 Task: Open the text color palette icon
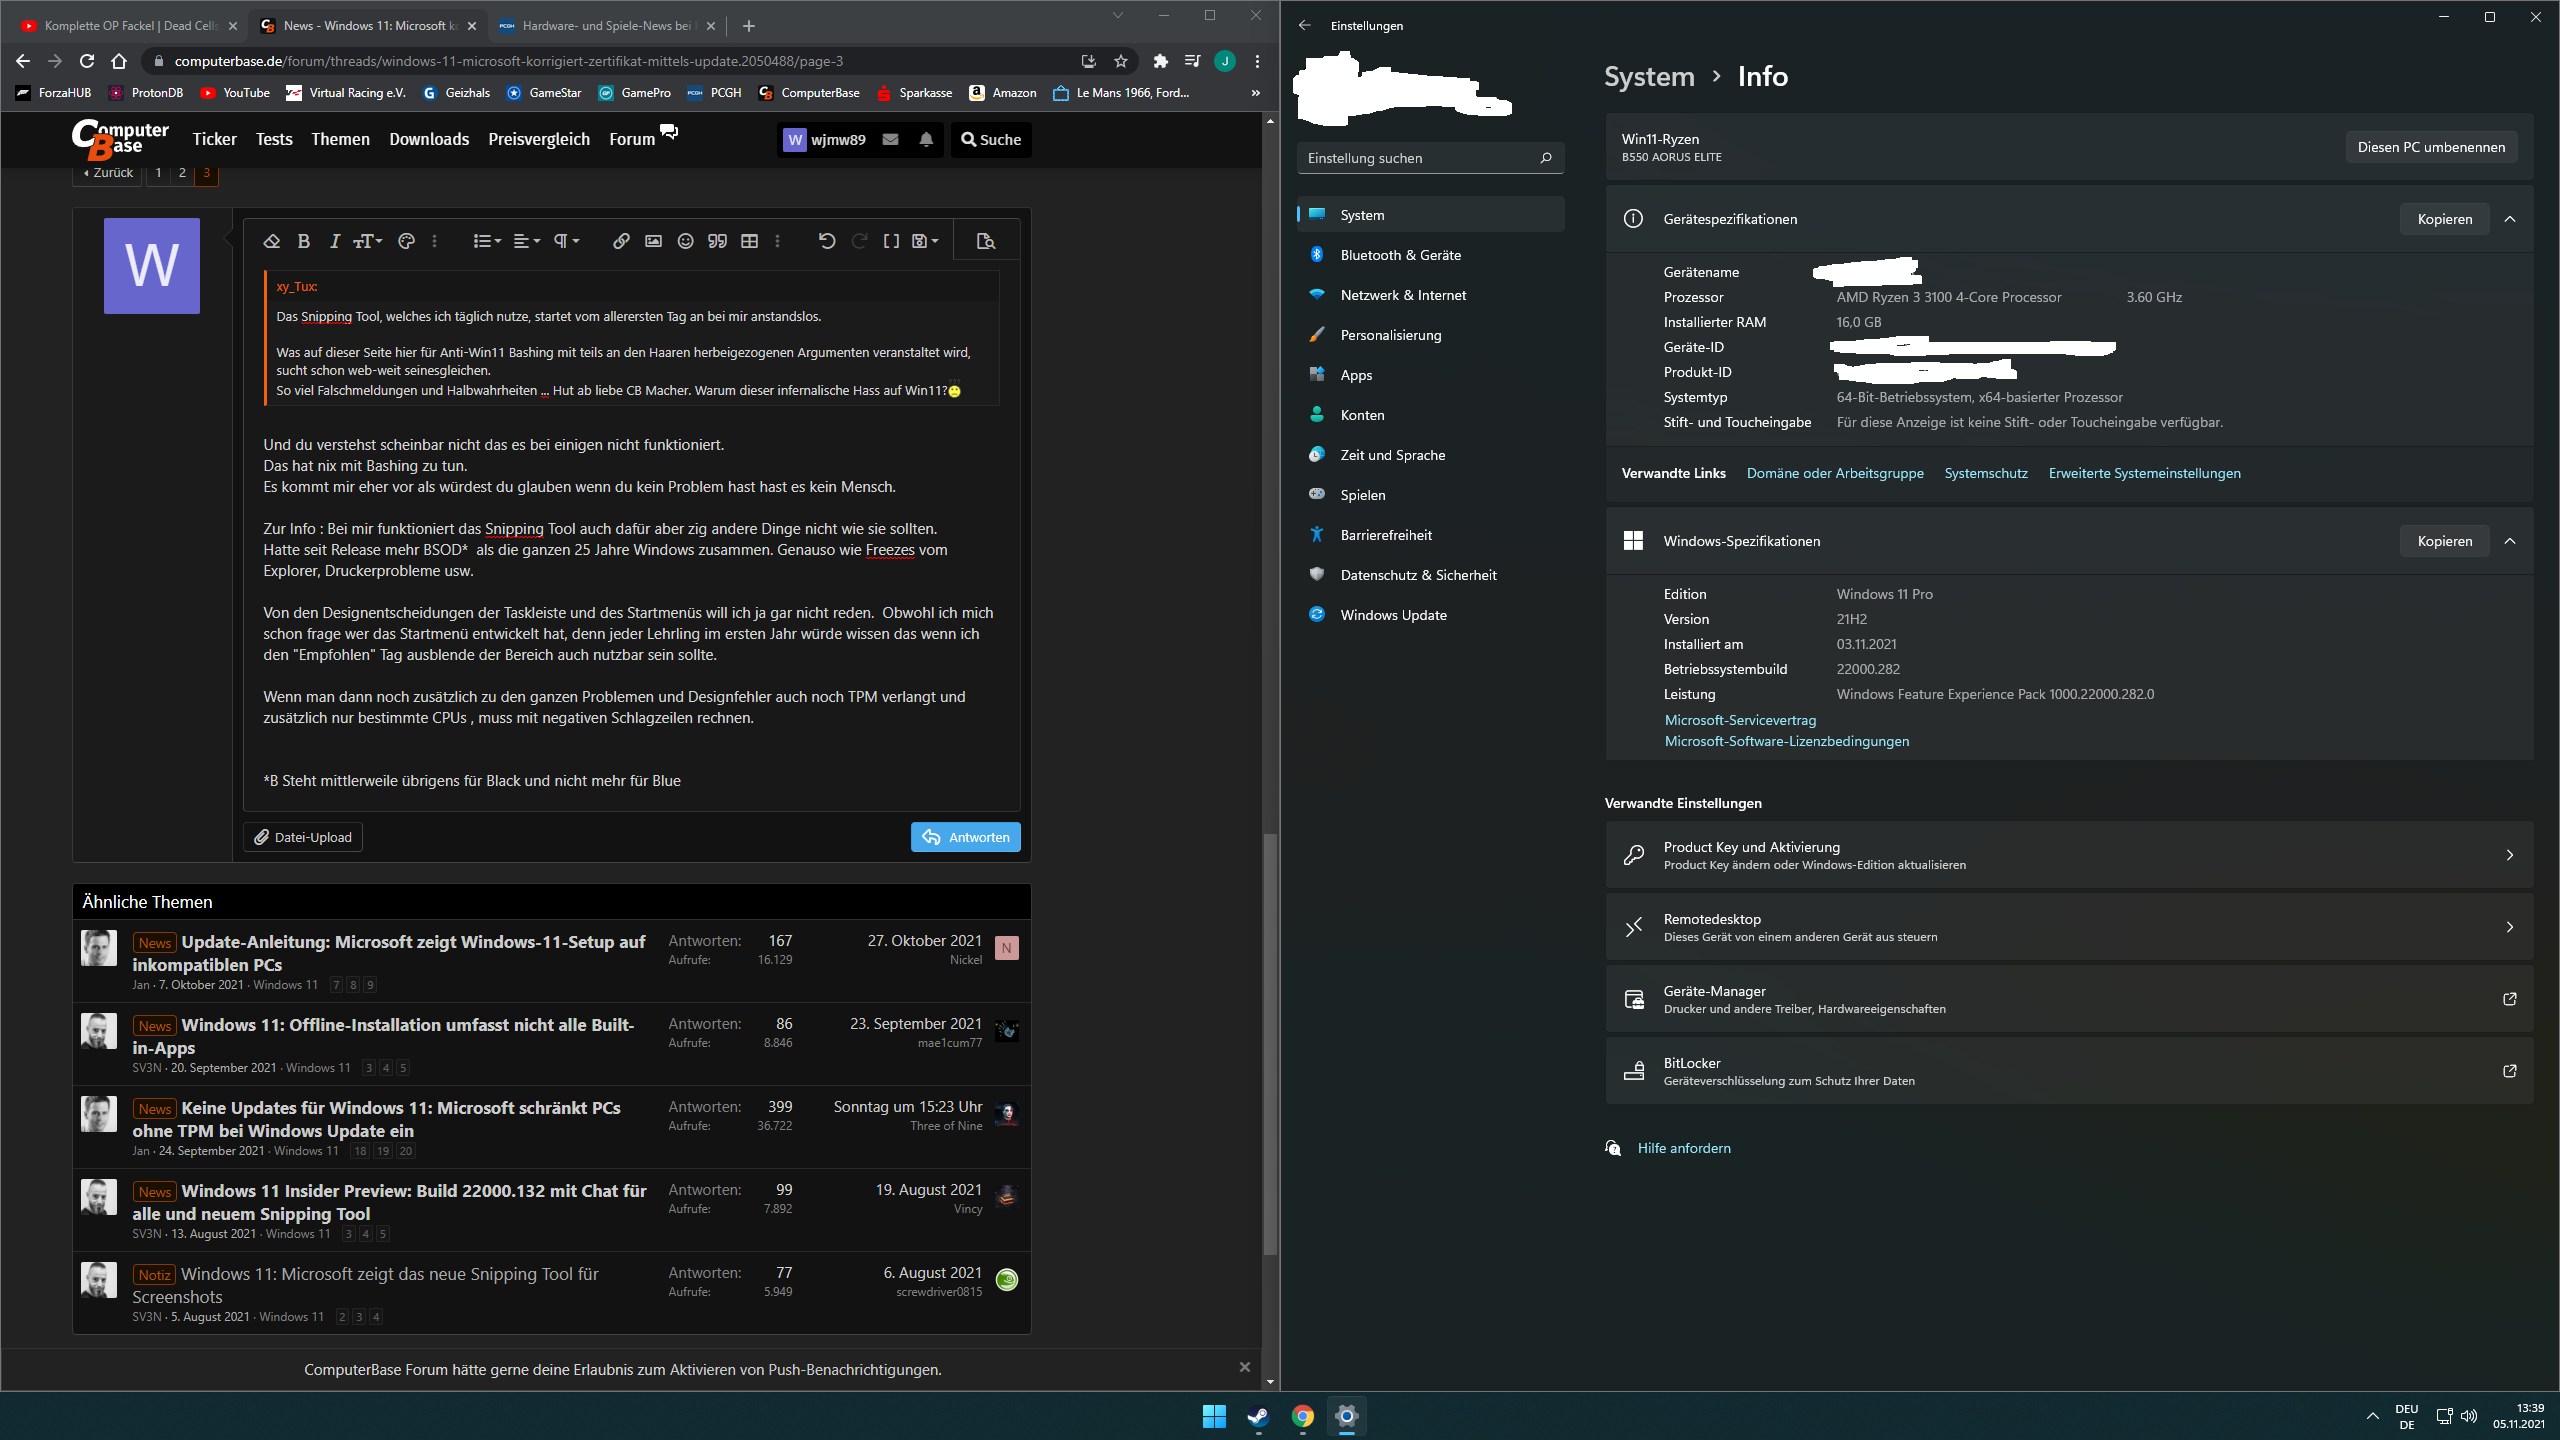[x=406, y=241]
